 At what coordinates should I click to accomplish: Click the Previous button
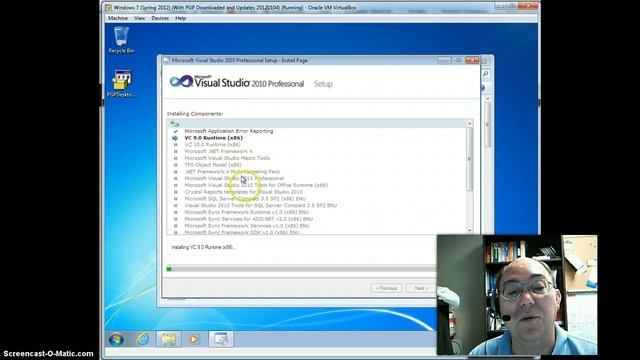387,288
